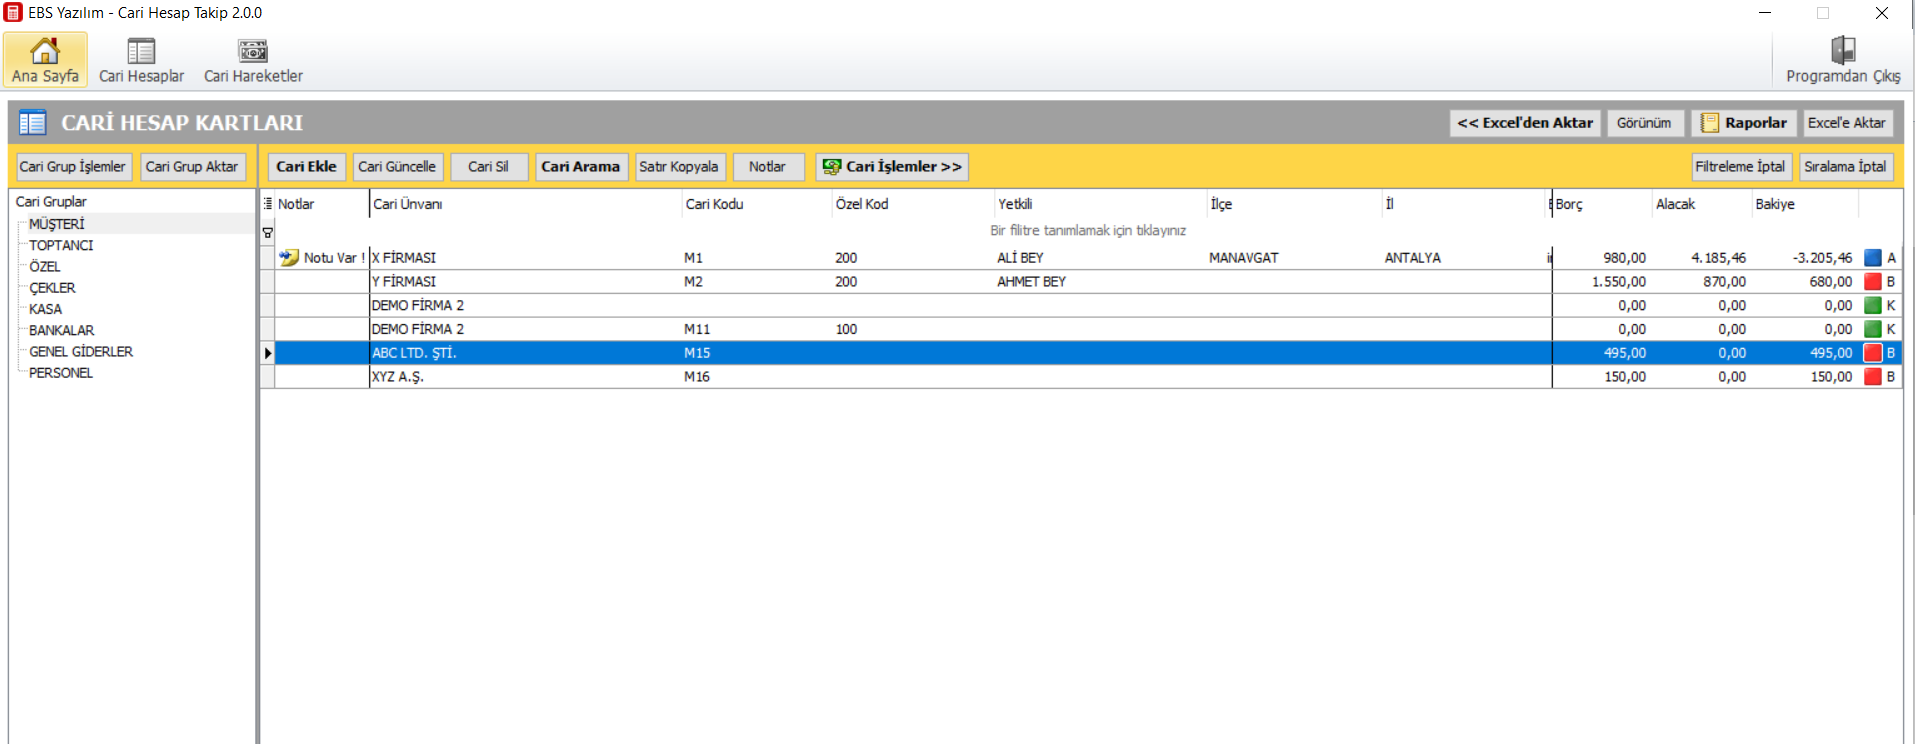This screenshot has height=744, width=1915.
Task: Click the filter funnel icon in grid
Action: tap(267, 232)
